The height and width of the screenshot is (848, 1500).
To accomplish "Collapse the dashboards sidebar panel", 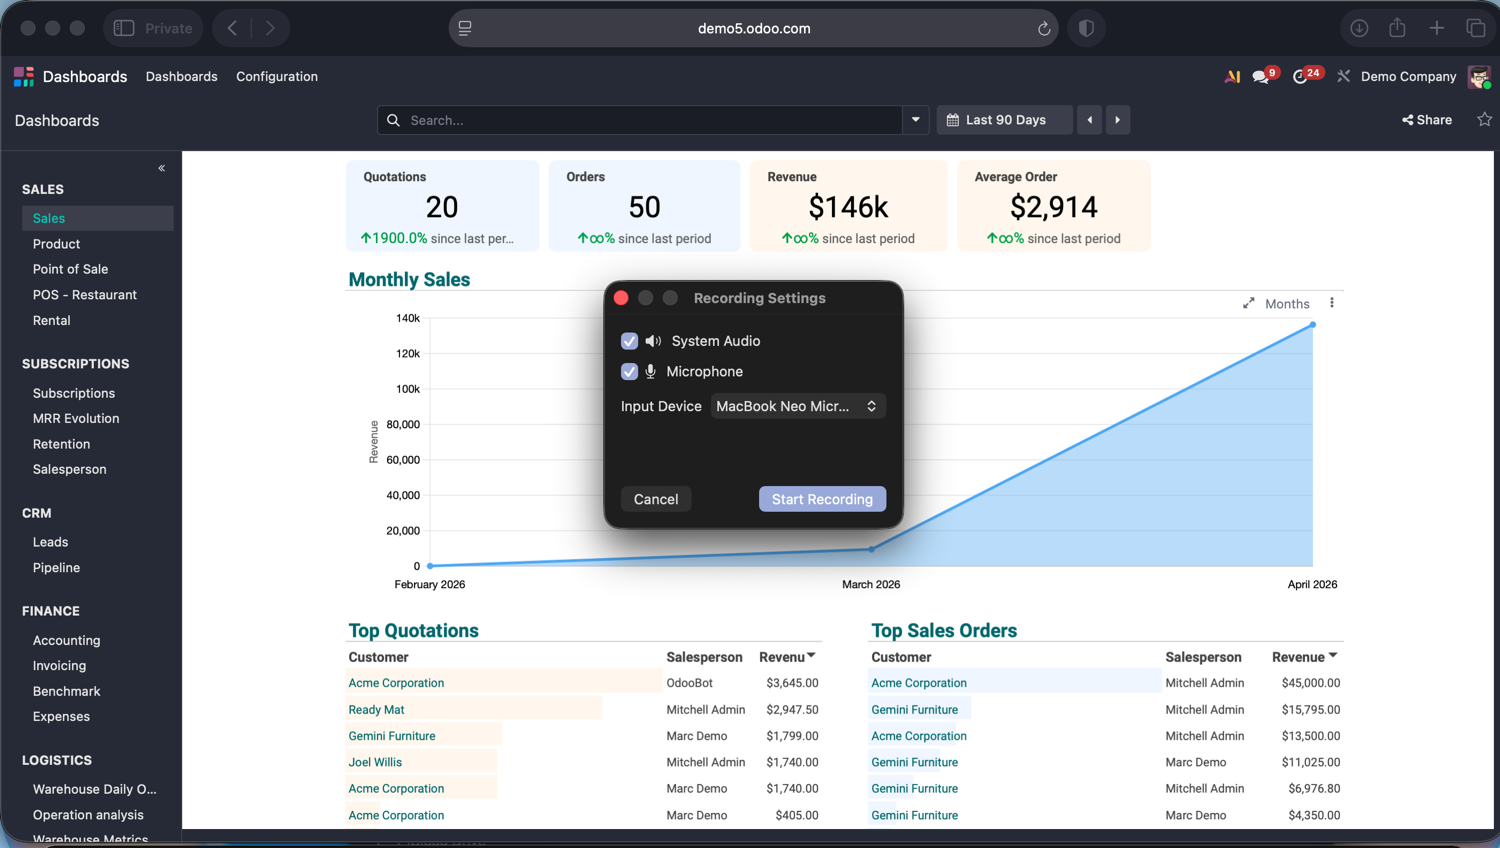I will (x=162, y=168).
